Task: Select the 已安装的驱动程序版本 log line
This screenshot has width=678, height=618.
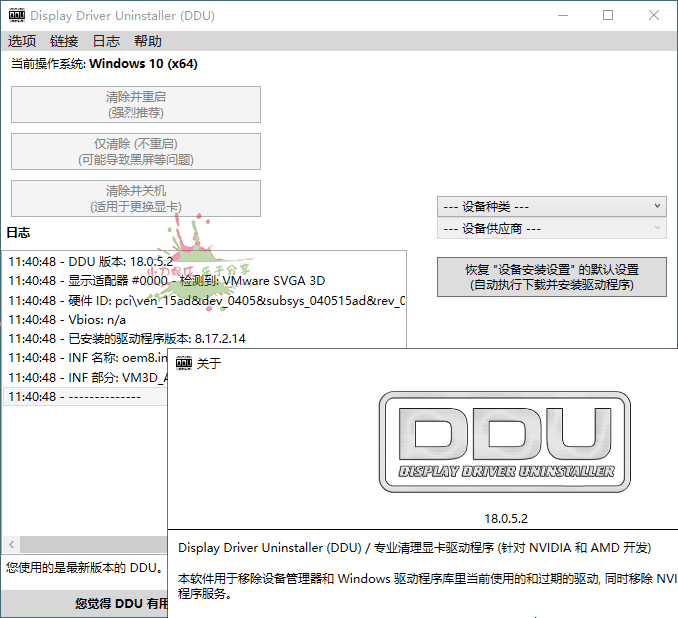Action: 126,338
